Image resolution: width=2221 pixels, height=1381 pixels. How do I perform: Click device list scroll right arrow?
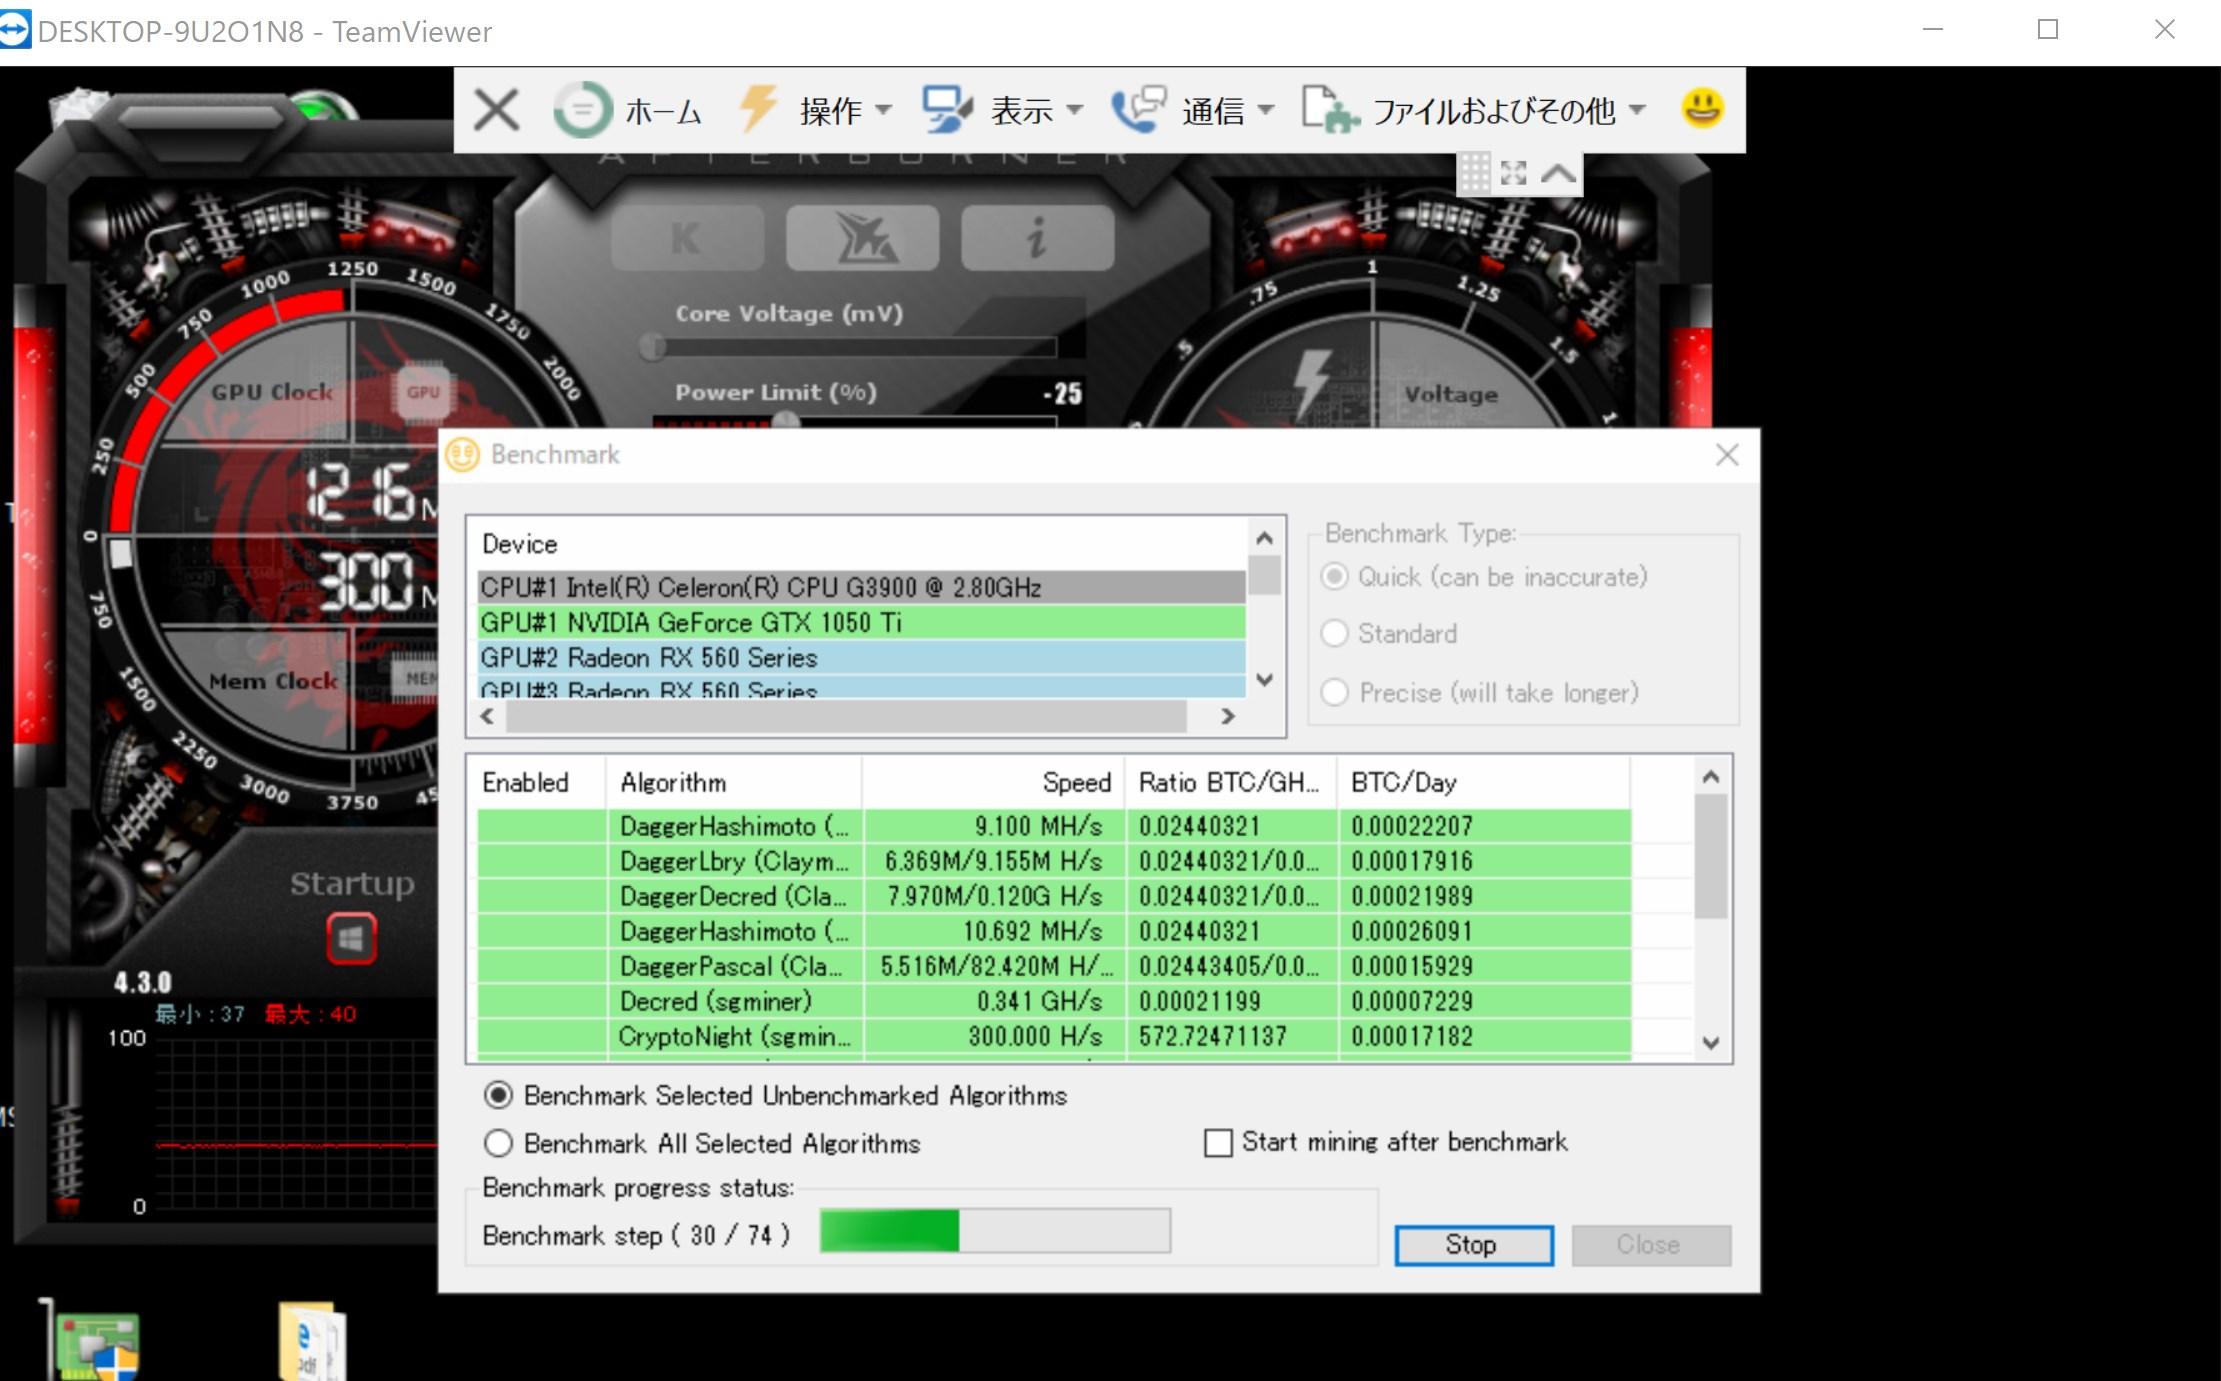click(x=1228, y=716)
